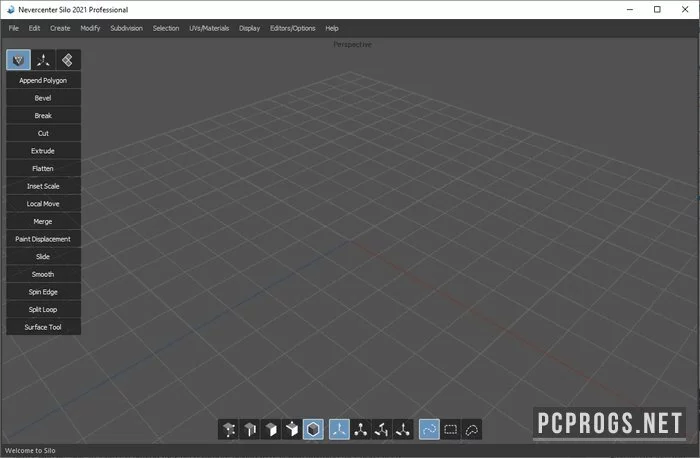Click the Spin Edge button
The image size is (700, 458).
[43, 292]
